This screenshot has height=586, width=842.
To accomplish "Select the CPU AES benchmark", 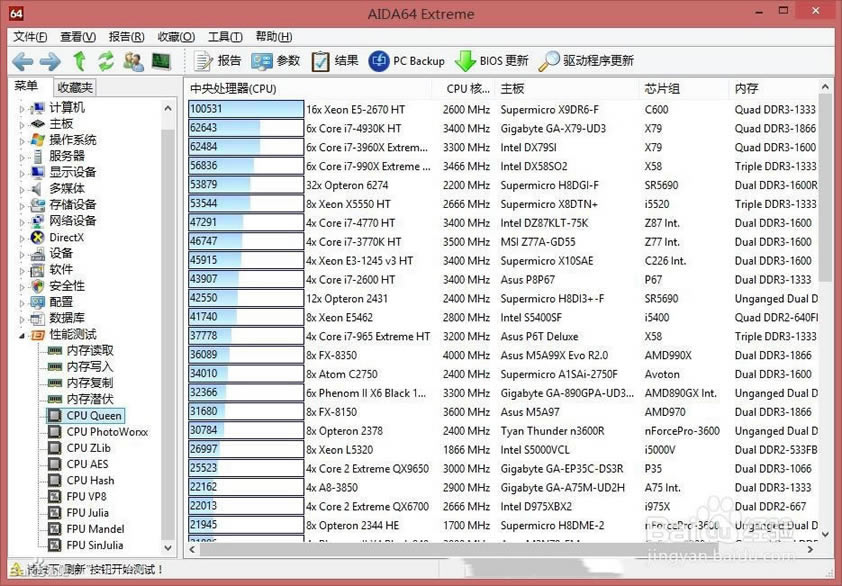I will [x=87, y=464].
